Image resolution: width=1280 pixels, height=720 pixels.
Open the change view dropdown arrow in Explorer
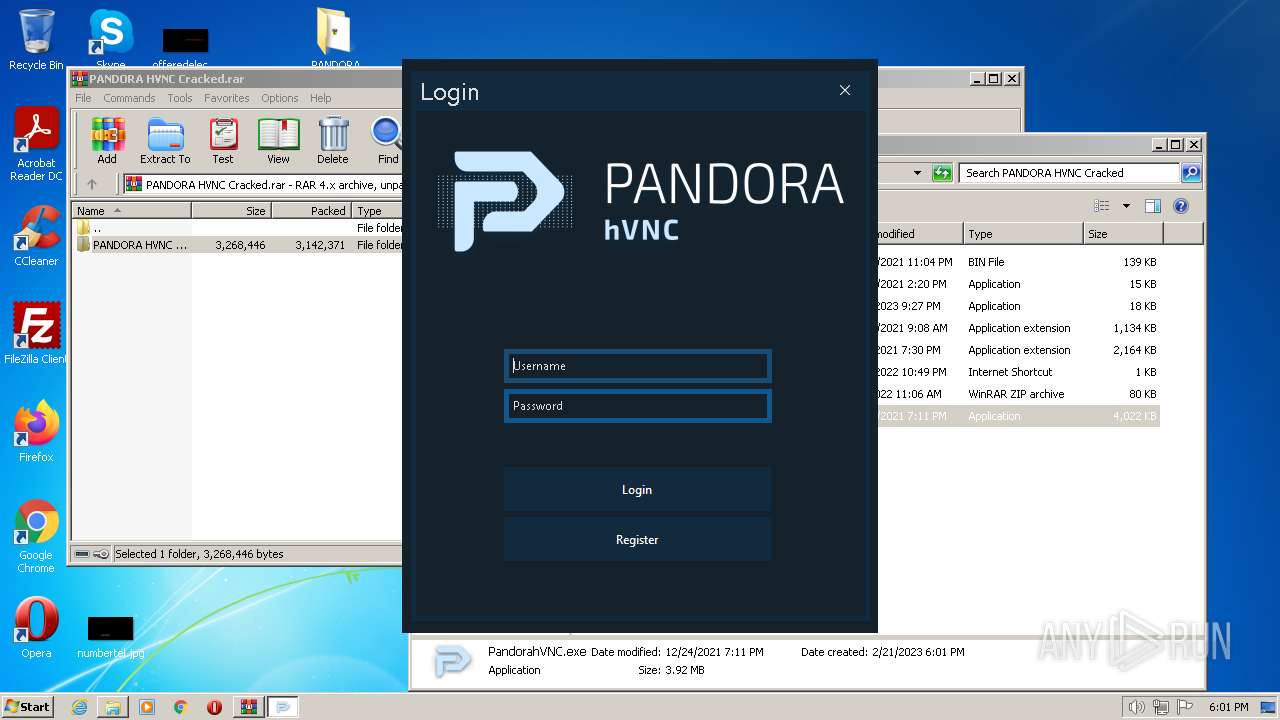pos(1126,206)
